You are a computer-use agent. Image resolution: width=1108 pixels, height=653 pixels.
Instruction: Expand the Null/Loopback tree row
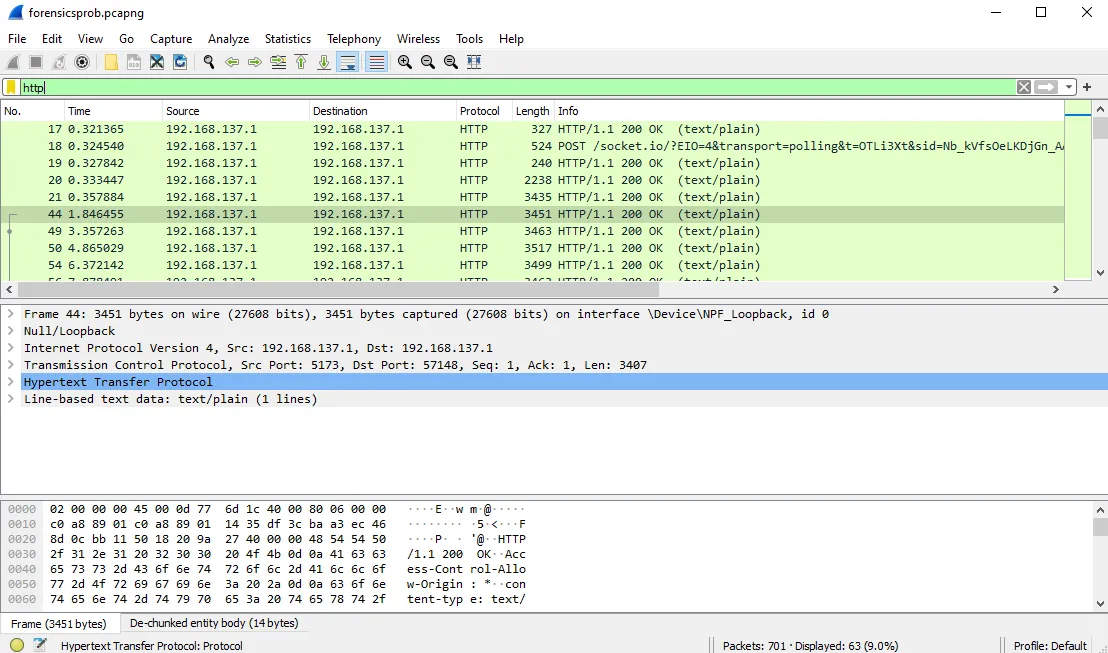pyautogui.click(x=11, y=331)
